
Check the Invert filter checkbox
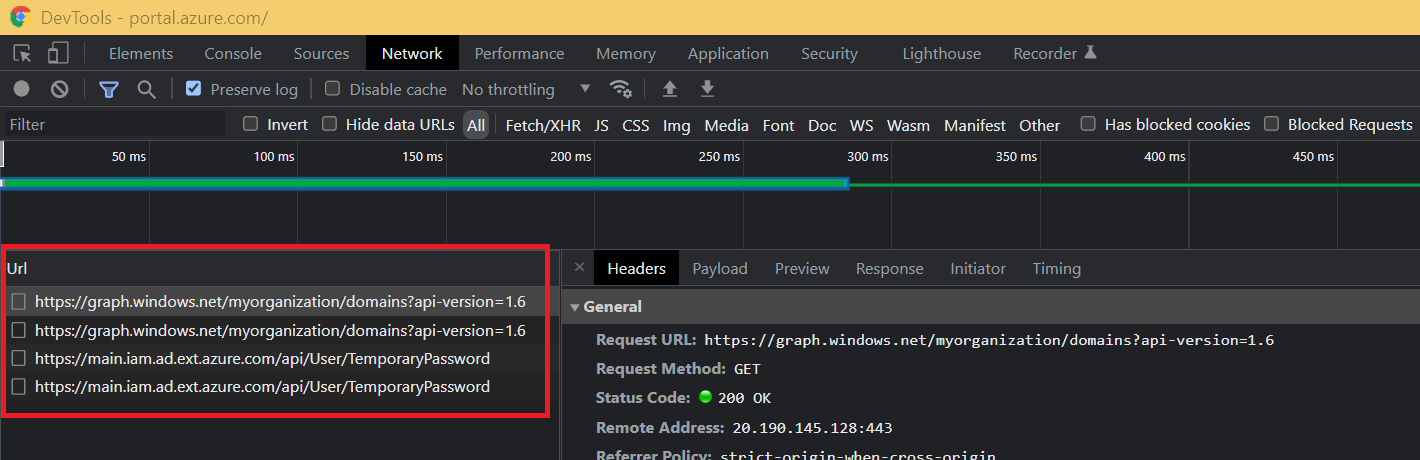(x=251, y=124)
